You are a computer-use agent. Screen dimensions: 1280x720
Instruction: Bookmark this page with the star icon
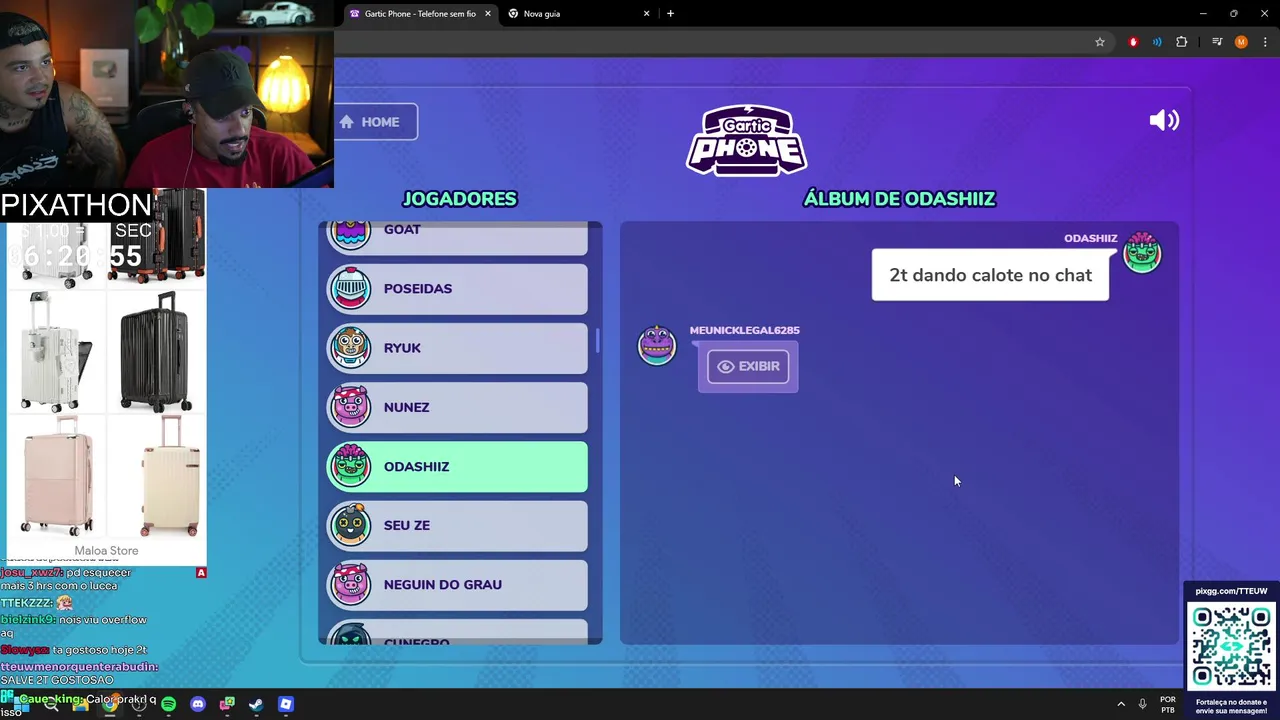(1100, 42)
